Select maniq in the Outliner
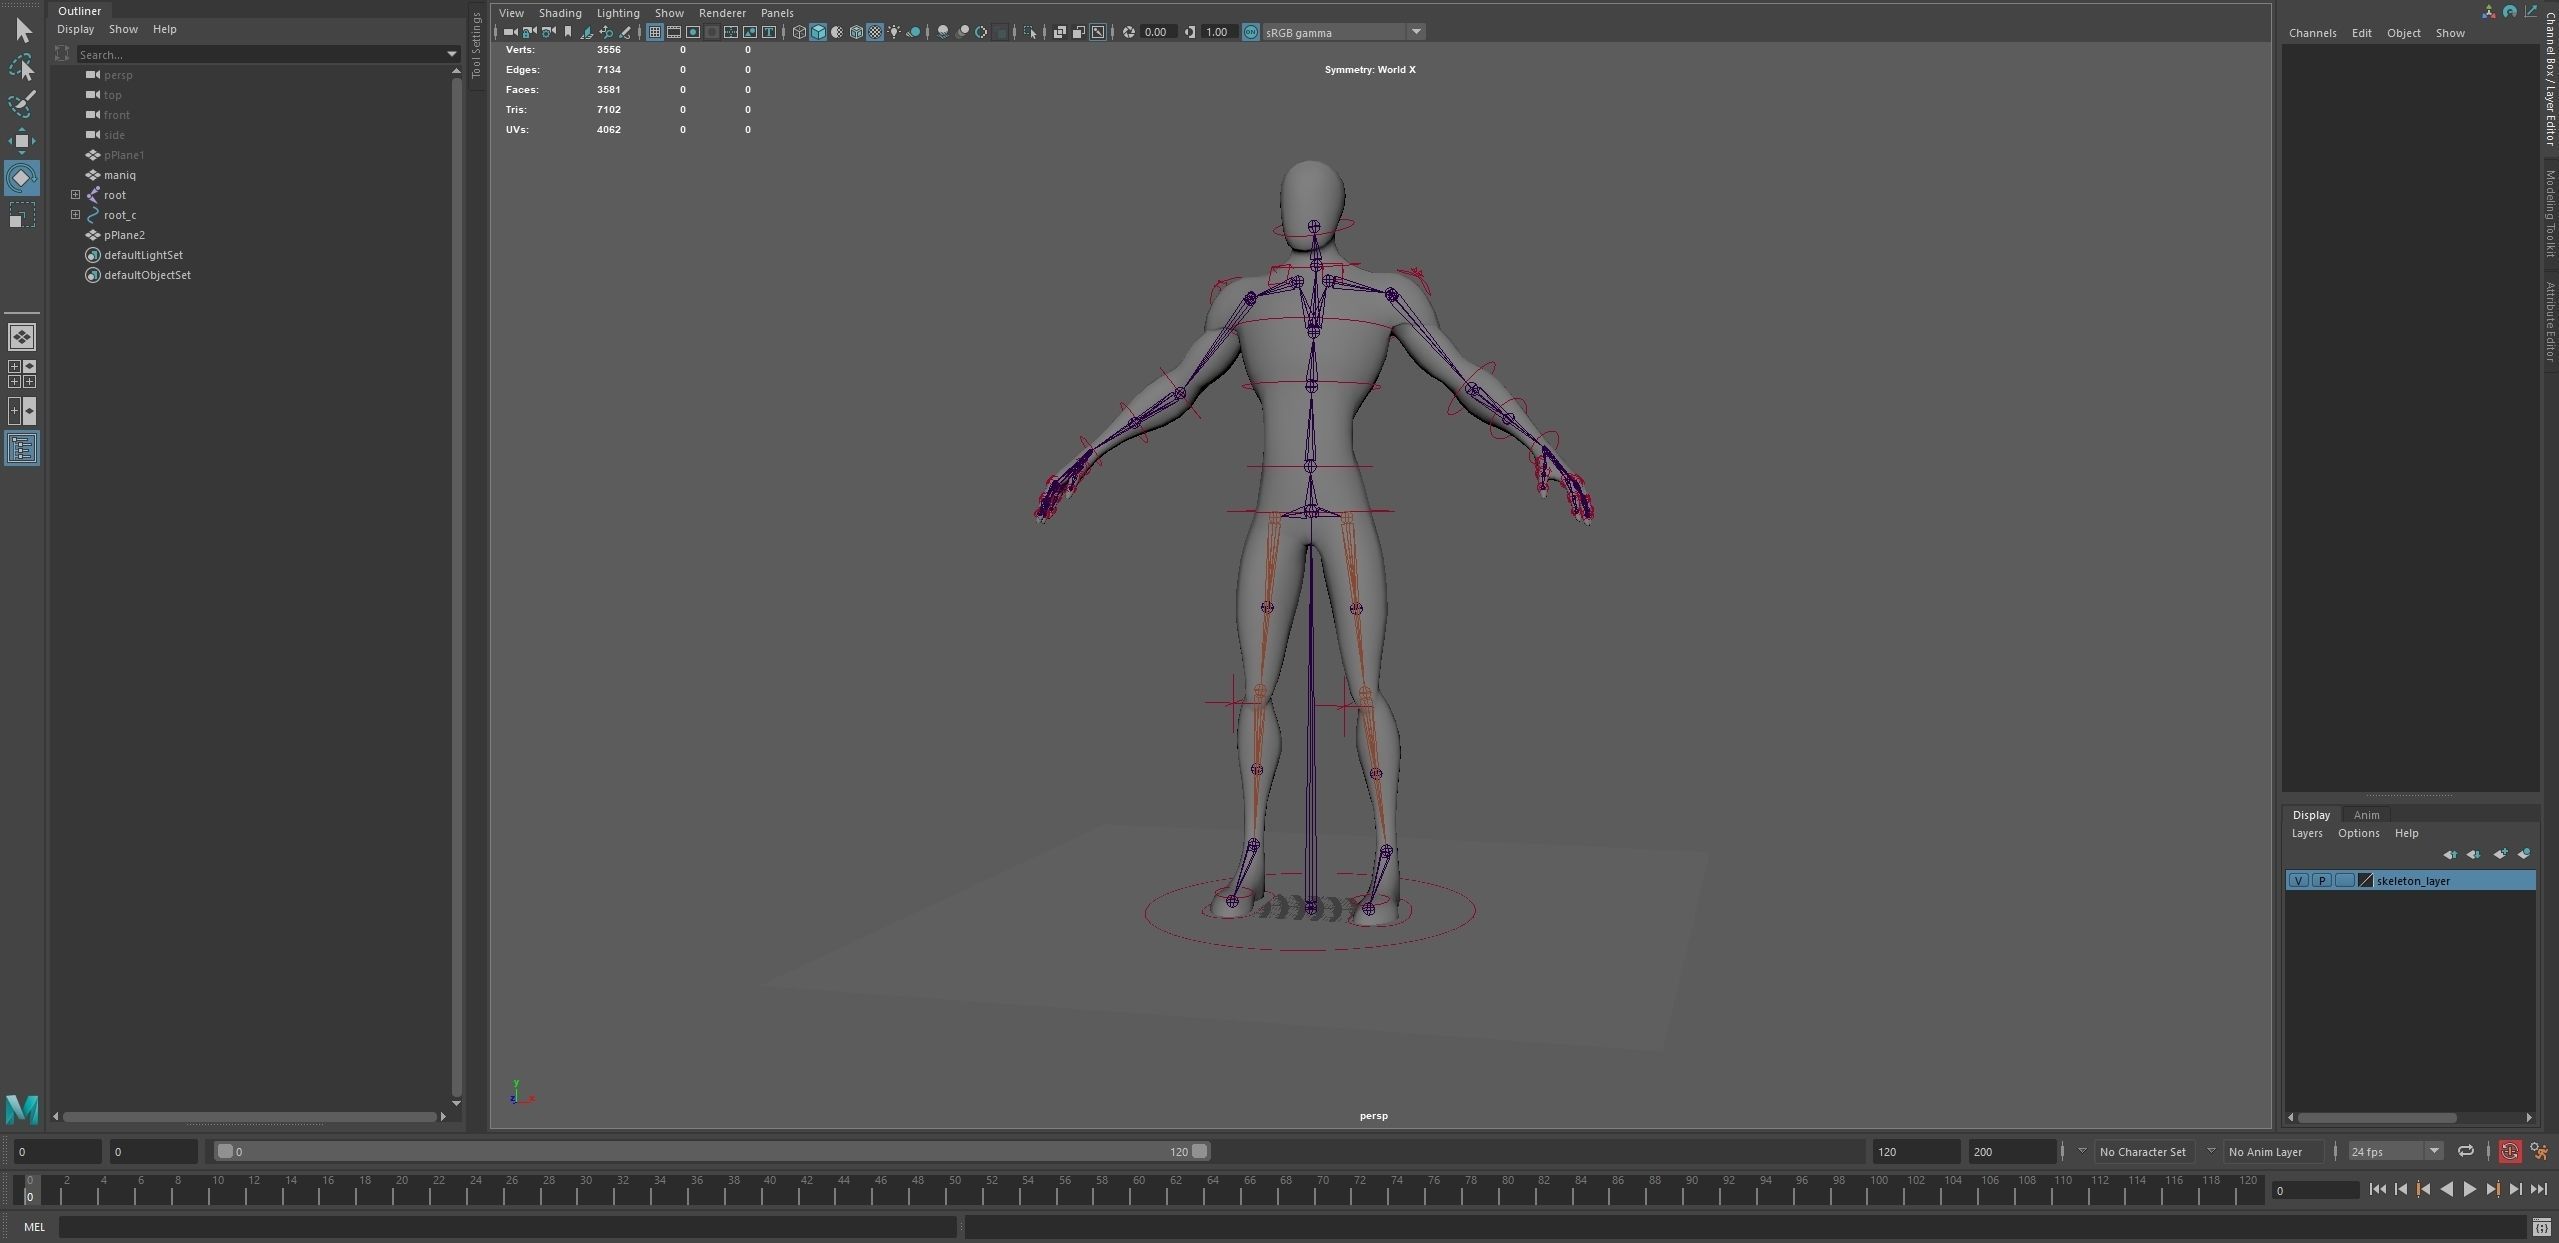This screenshot has height=1243, width=2559. (x=120, y=175)
